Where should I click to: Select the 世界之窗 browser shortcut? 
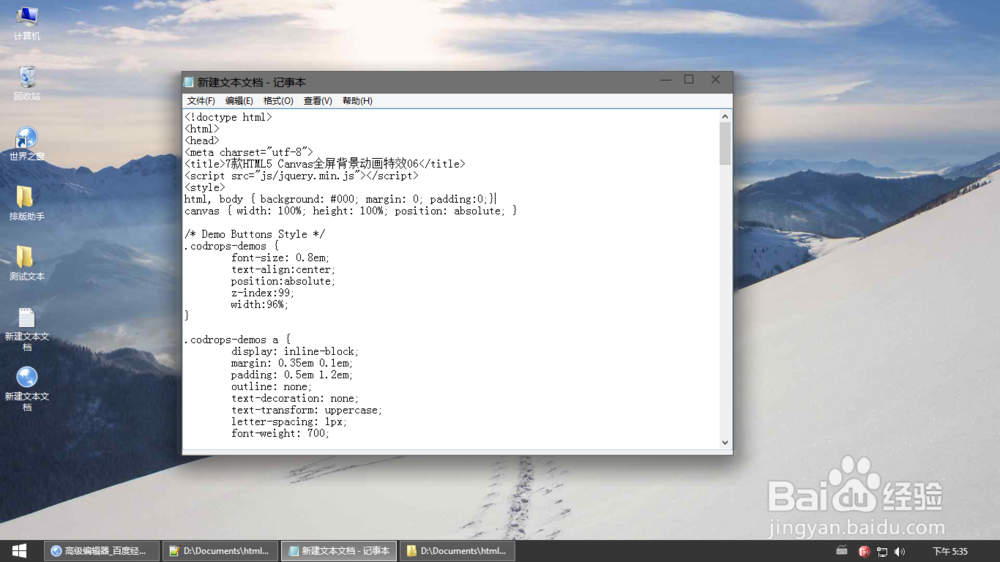click(27, 144)
